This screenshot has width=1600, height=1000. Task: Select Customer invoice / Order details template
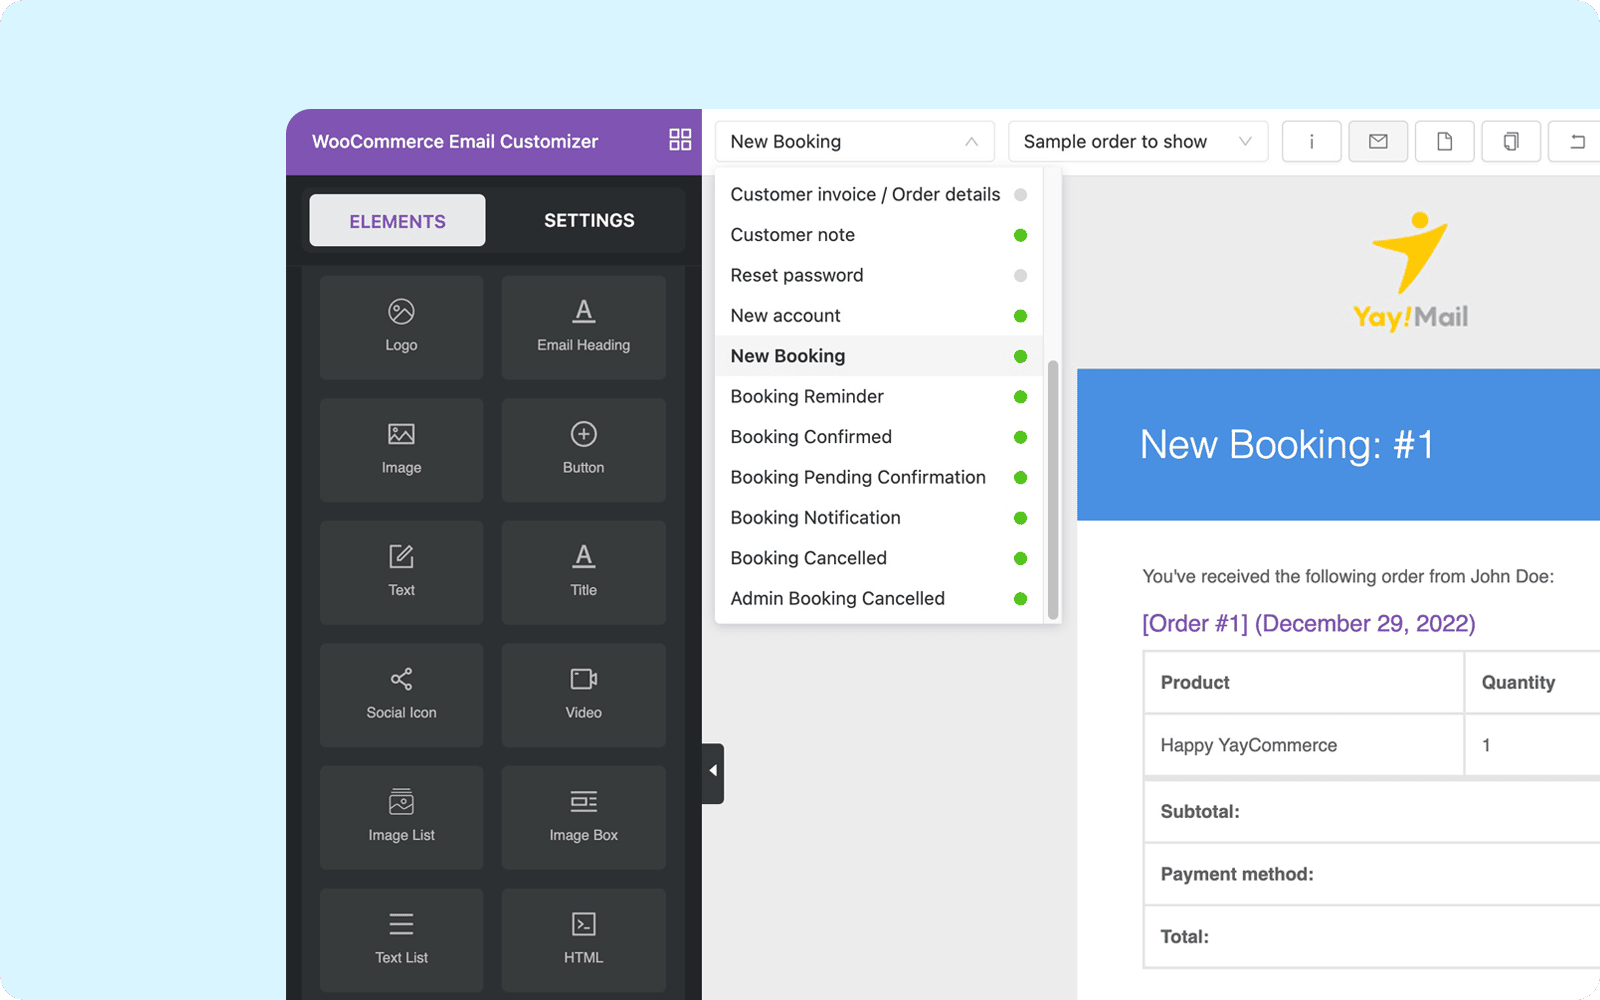[x=879, y=194]
